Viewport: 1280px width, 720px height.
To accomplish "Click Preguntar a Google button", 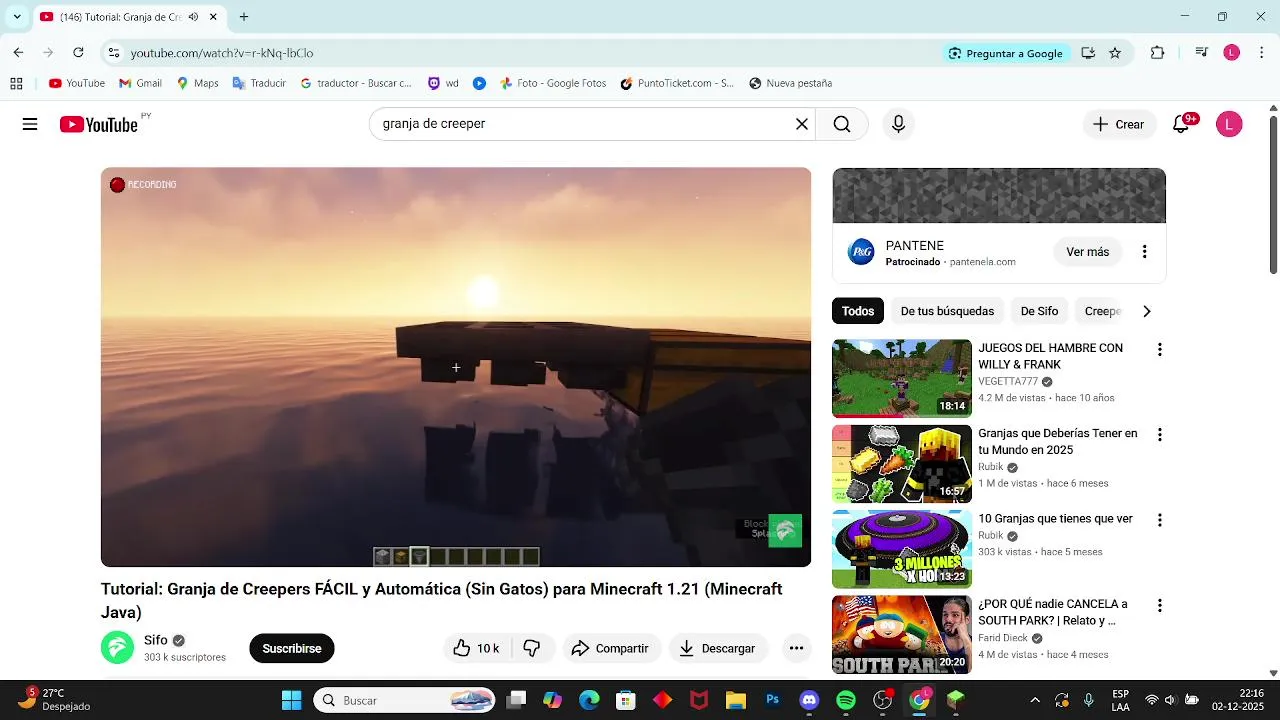I will [x=1005, y=53].
